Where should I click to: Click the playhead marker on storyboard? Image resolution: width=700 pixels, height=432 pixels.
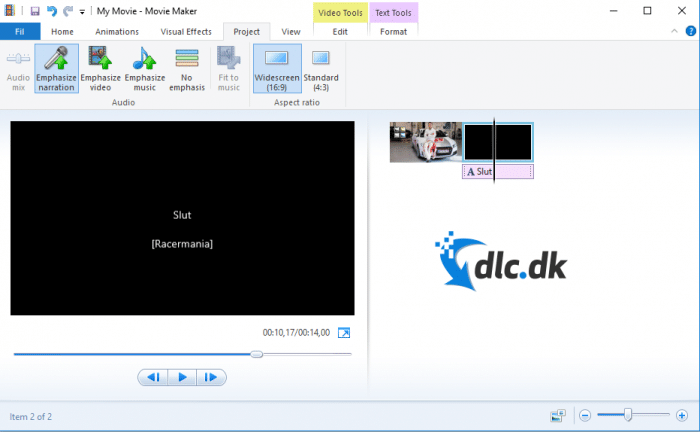pos(494,150)
